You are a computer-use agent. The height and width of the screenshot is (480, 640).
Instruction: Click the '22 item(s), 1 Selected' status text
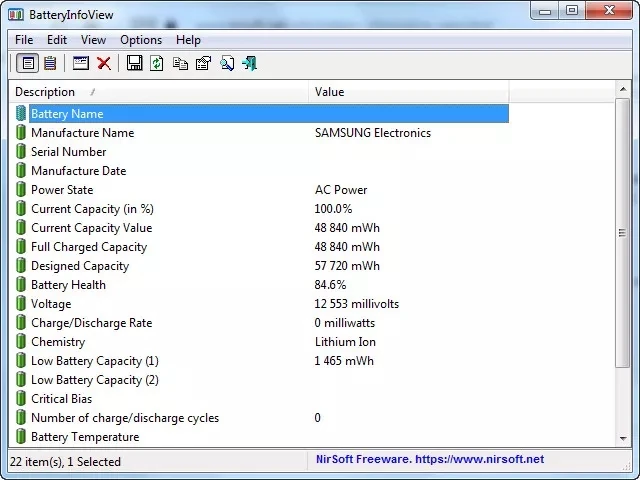click(x=65, y=462)
